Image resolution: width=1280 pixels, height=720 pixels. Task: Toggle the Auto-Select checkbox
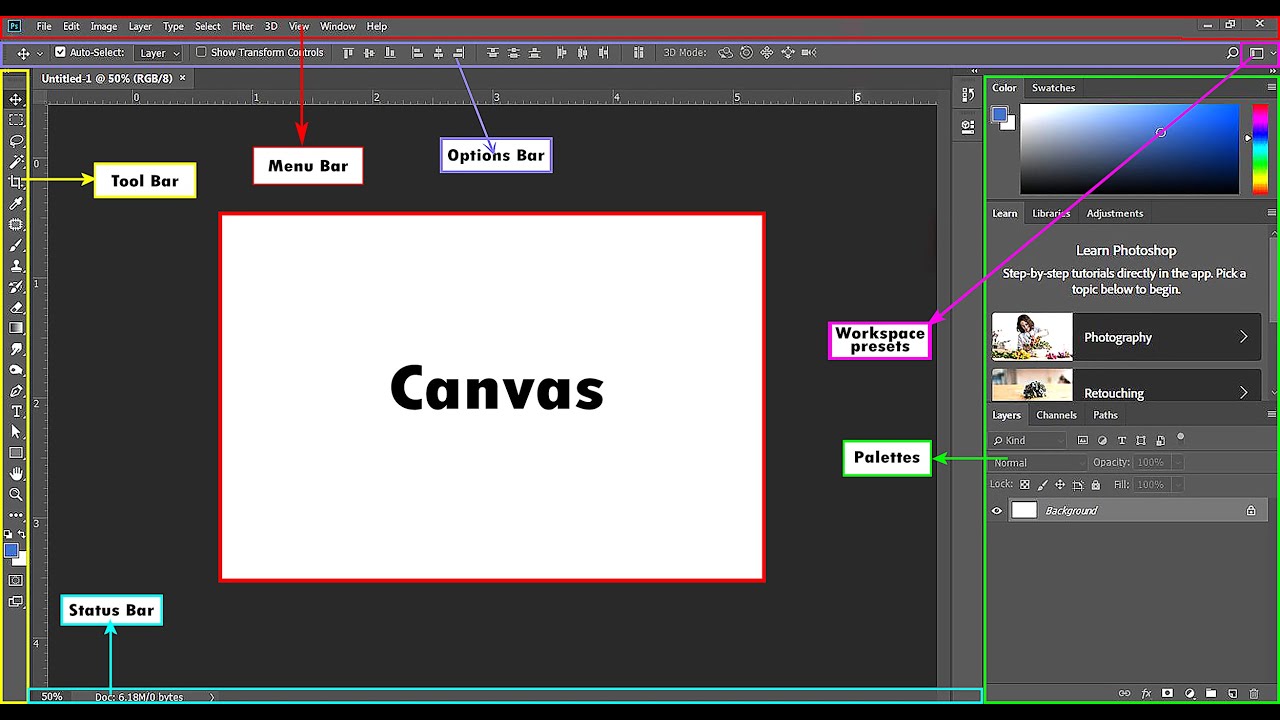(60, 52)
